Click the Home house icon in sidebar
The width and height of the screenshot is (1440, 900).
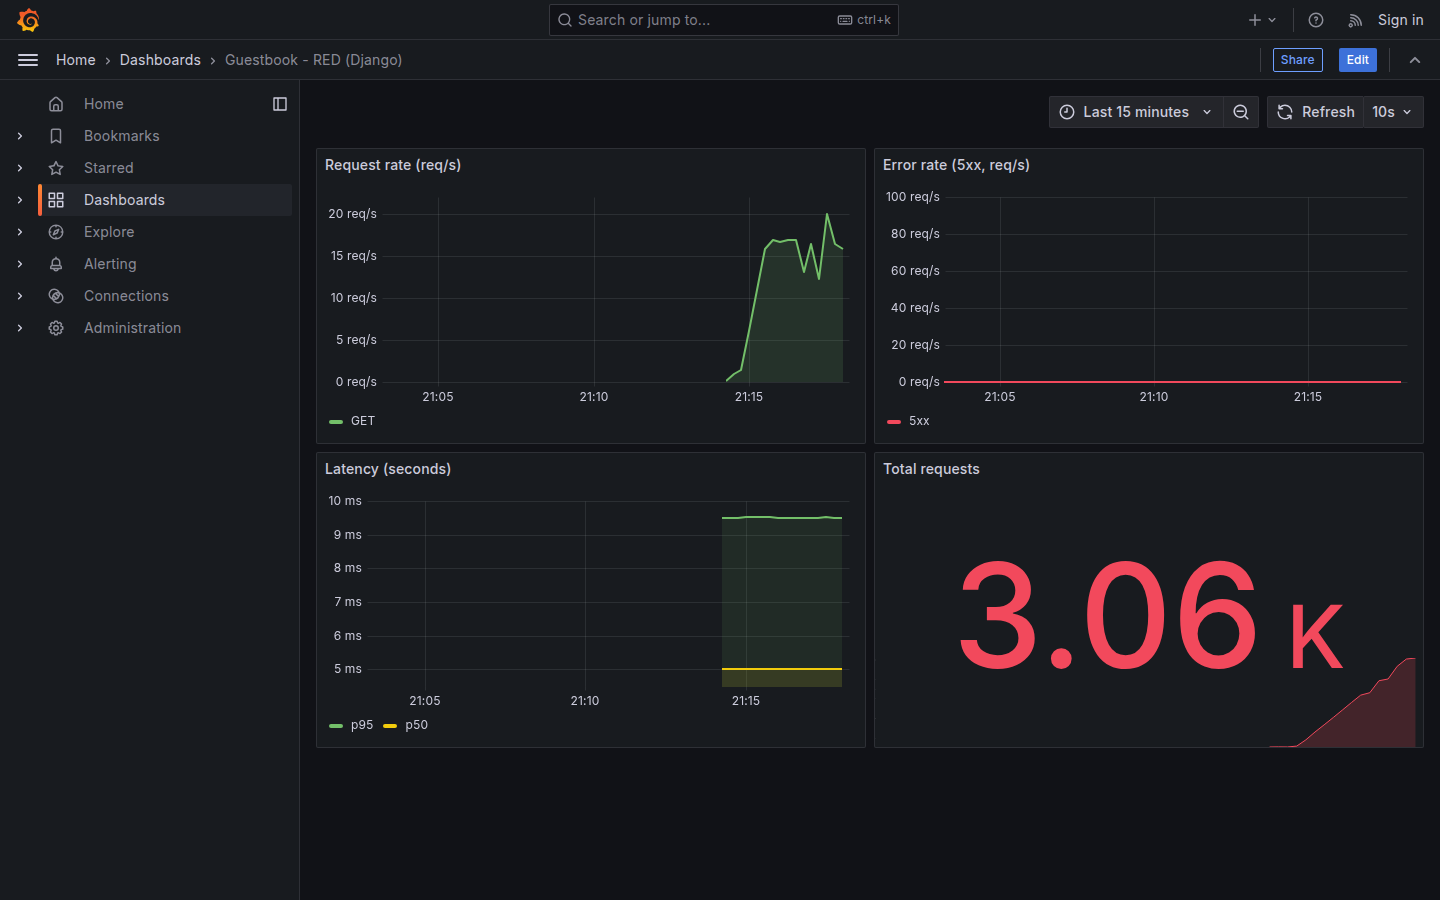56,104
